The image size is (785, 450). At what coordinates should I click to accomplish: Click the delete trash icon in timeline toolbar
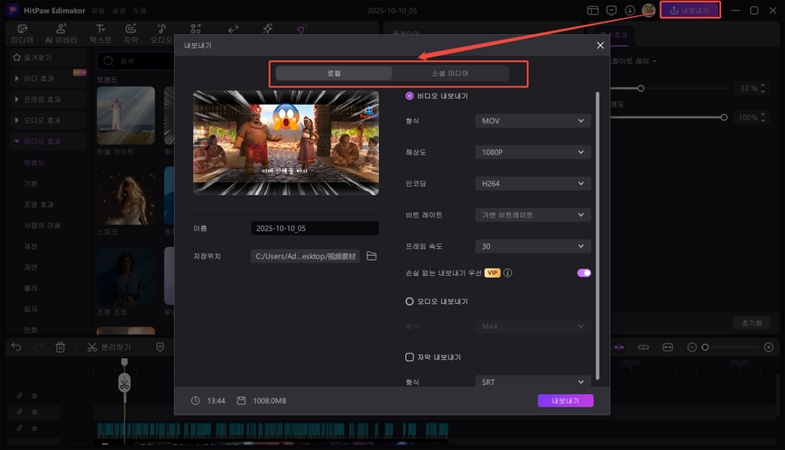pyautogui.click(x=60, y=347)
